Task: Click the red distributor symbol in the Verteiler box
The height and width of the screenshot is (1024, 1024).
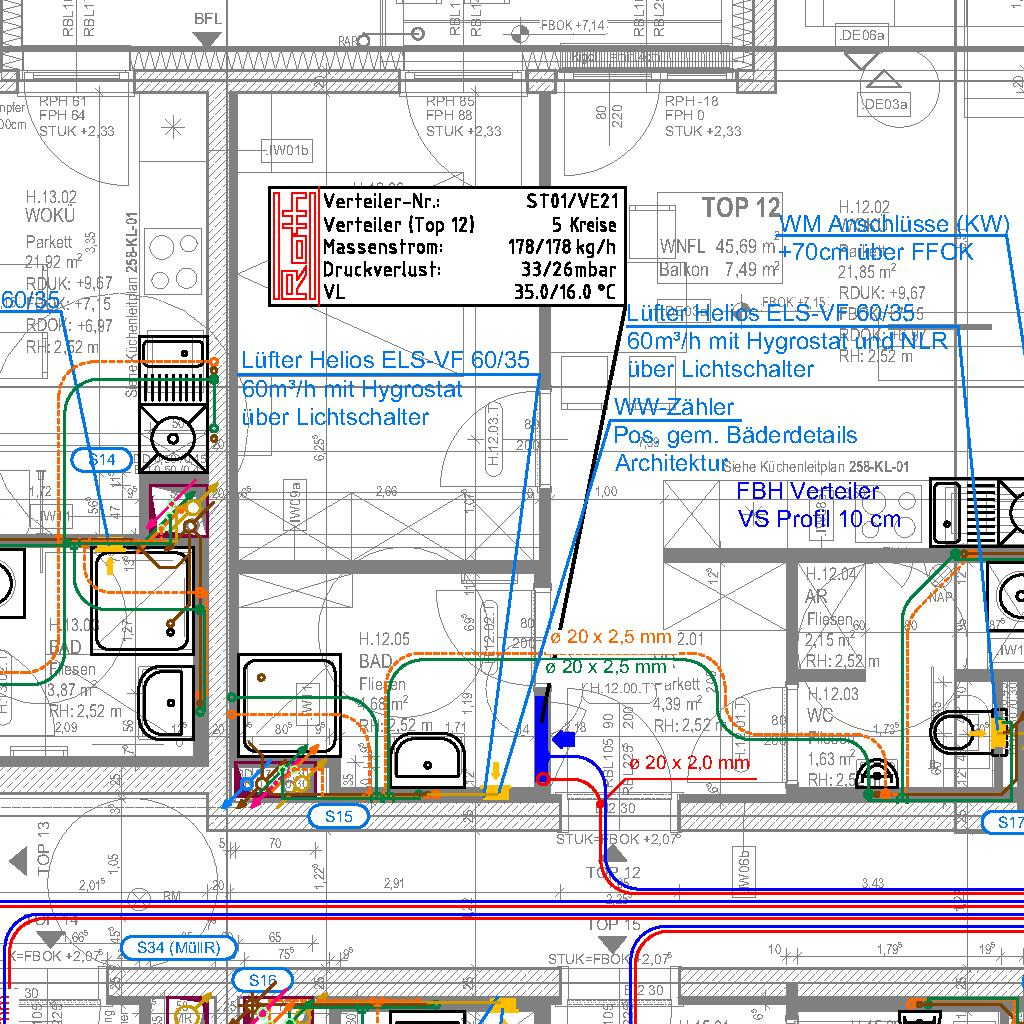Action: pyautogui.click(x=296, y=245)
